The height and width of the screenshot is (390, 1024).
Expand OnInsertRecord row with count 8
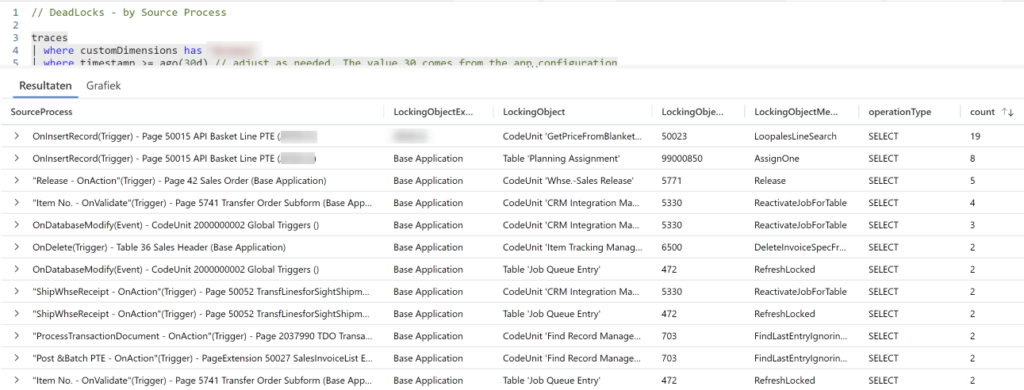[x=17, y=158]
